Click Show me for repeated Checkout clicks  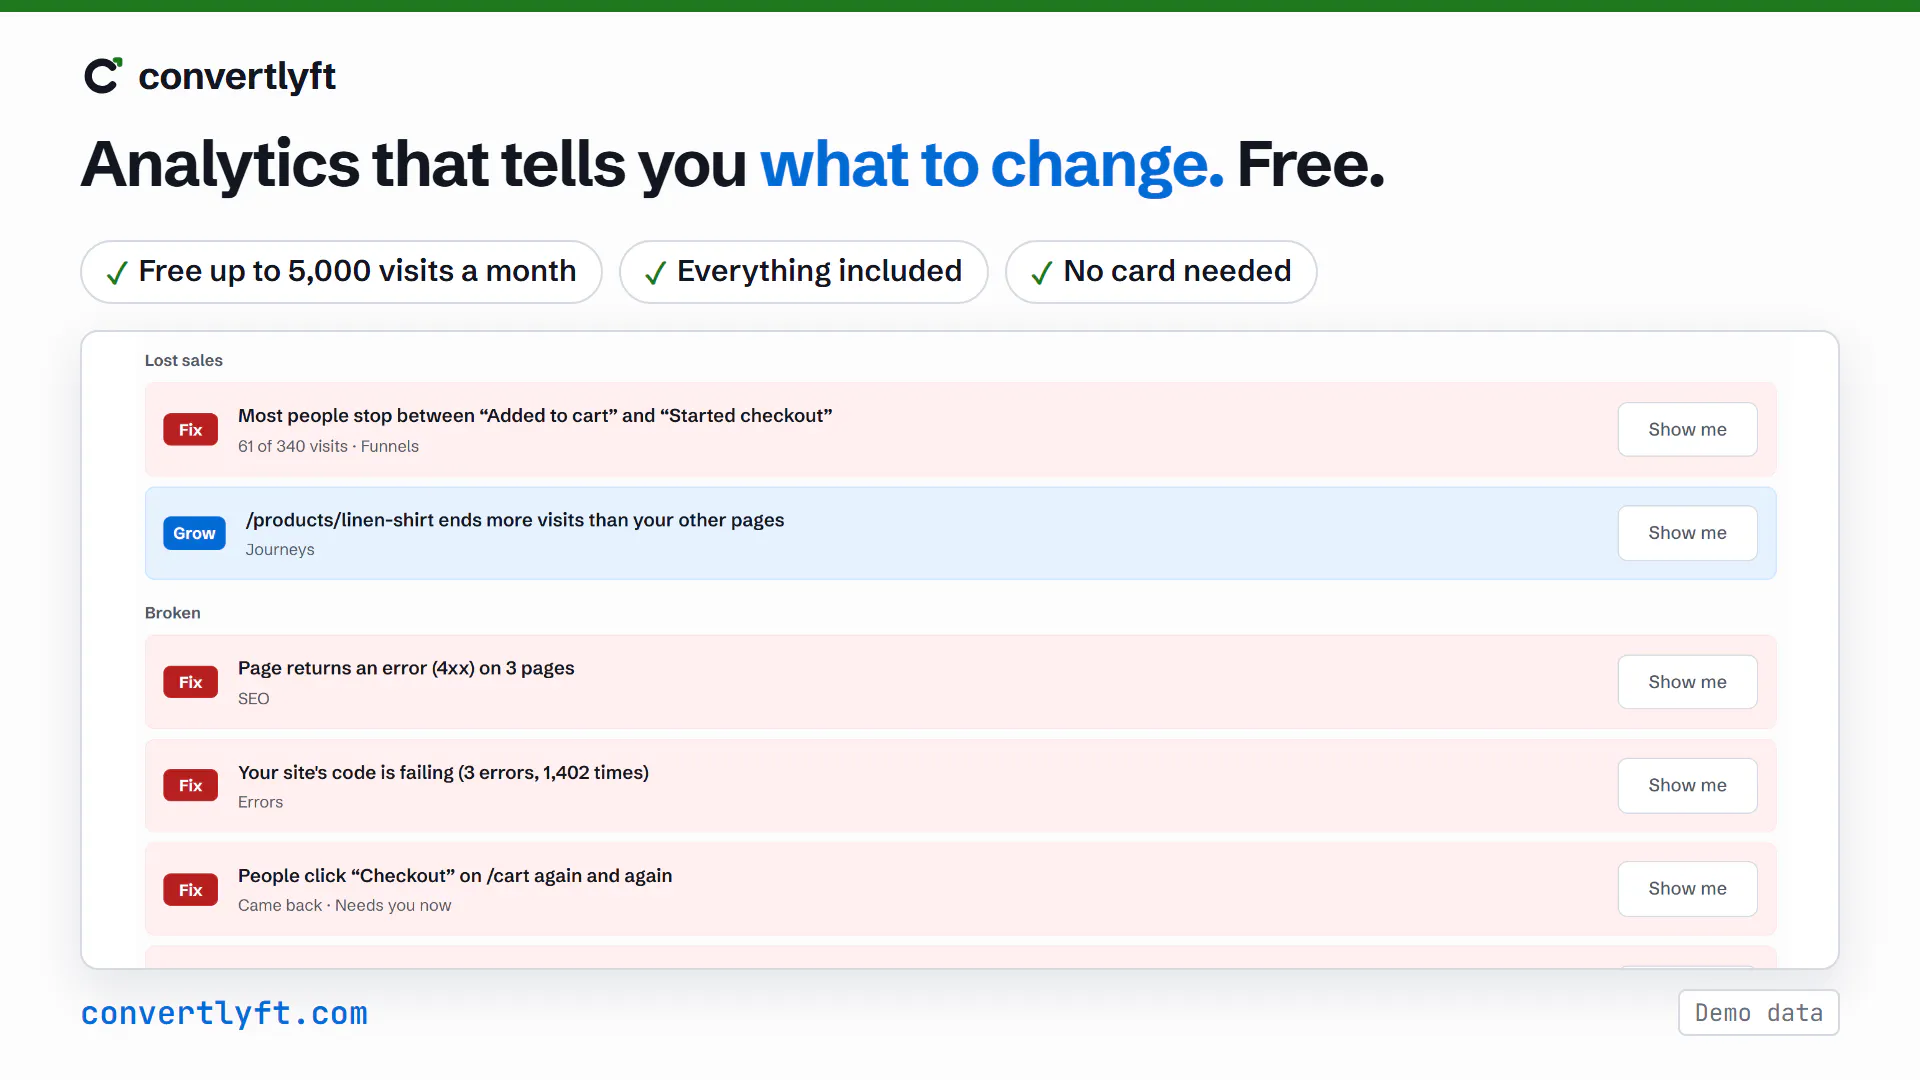click(1687, 888)
